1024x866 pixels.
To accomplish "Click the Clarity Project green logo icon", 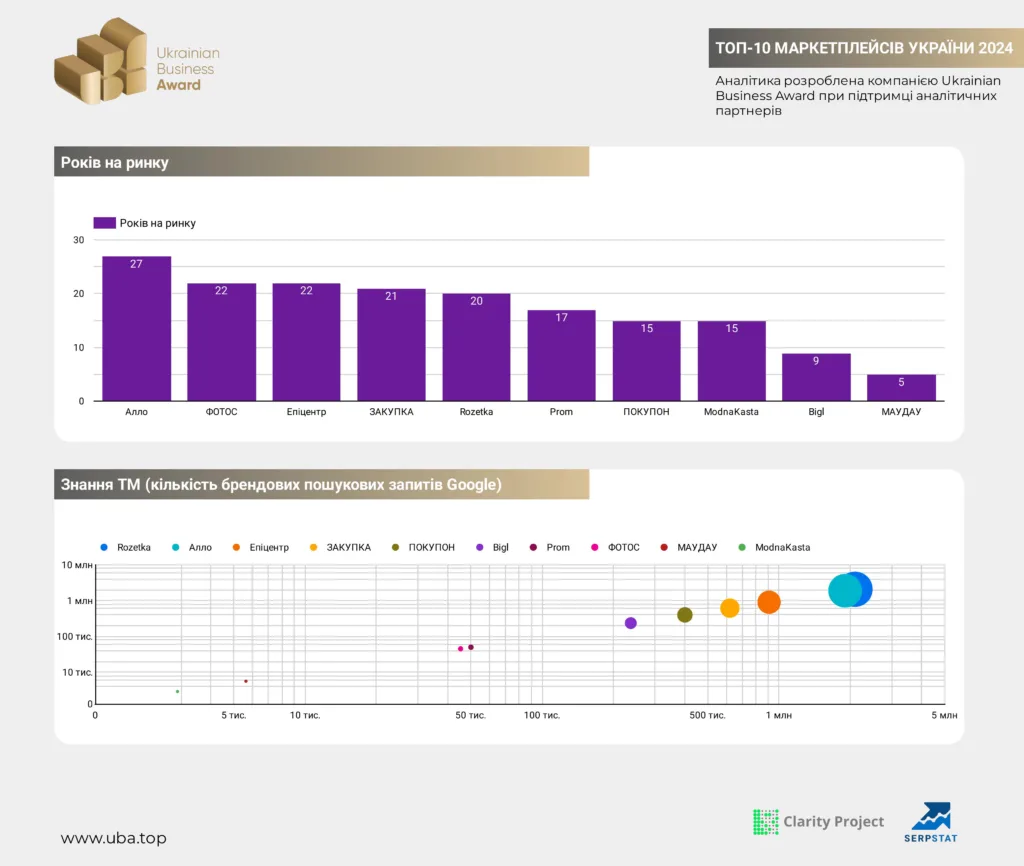I will coord(765,822).
